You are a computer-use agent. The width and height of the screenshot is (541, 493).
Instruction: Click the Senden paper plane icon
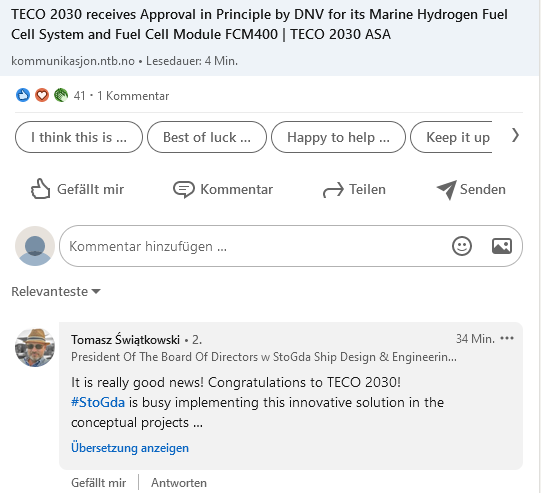pos(447,189)
